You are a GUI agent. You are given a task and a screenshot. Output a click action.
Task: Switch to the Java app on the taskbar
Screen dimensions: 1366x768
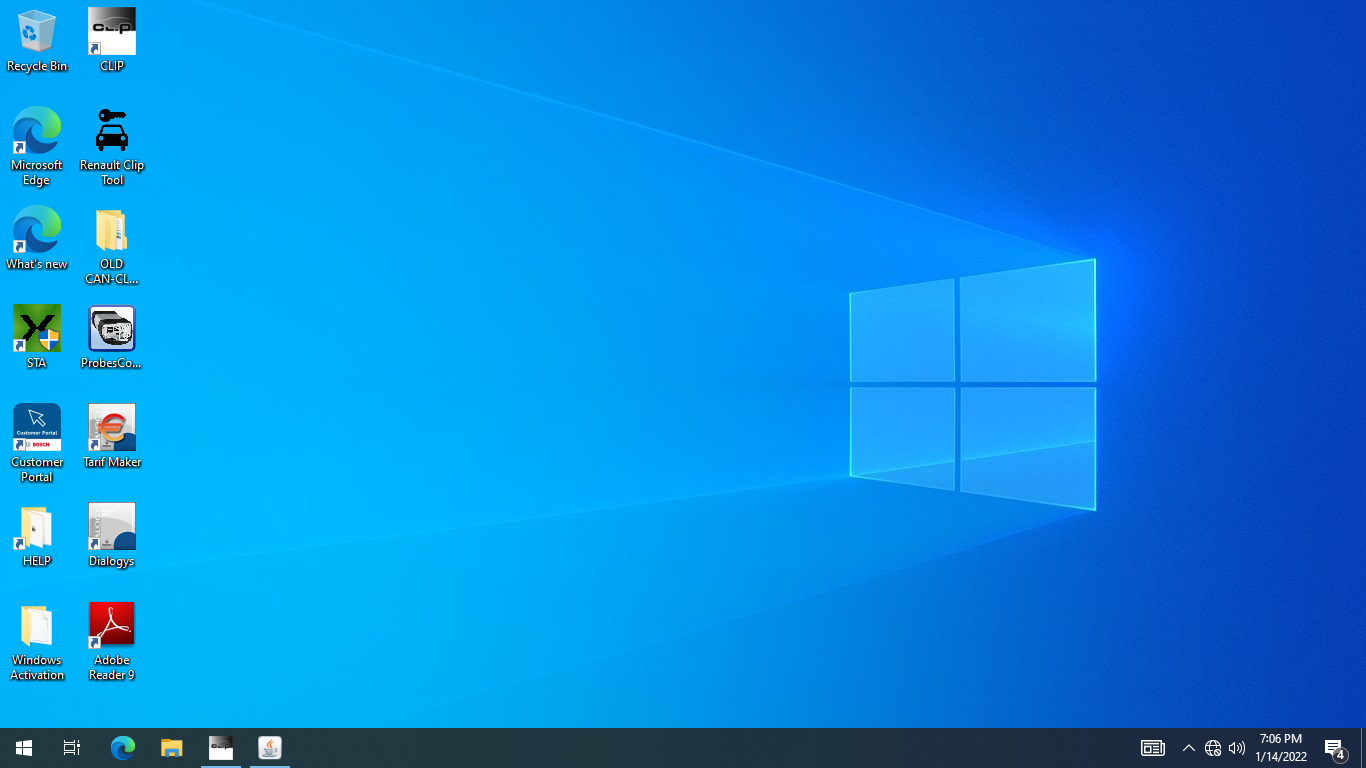(x=269, y=747)
